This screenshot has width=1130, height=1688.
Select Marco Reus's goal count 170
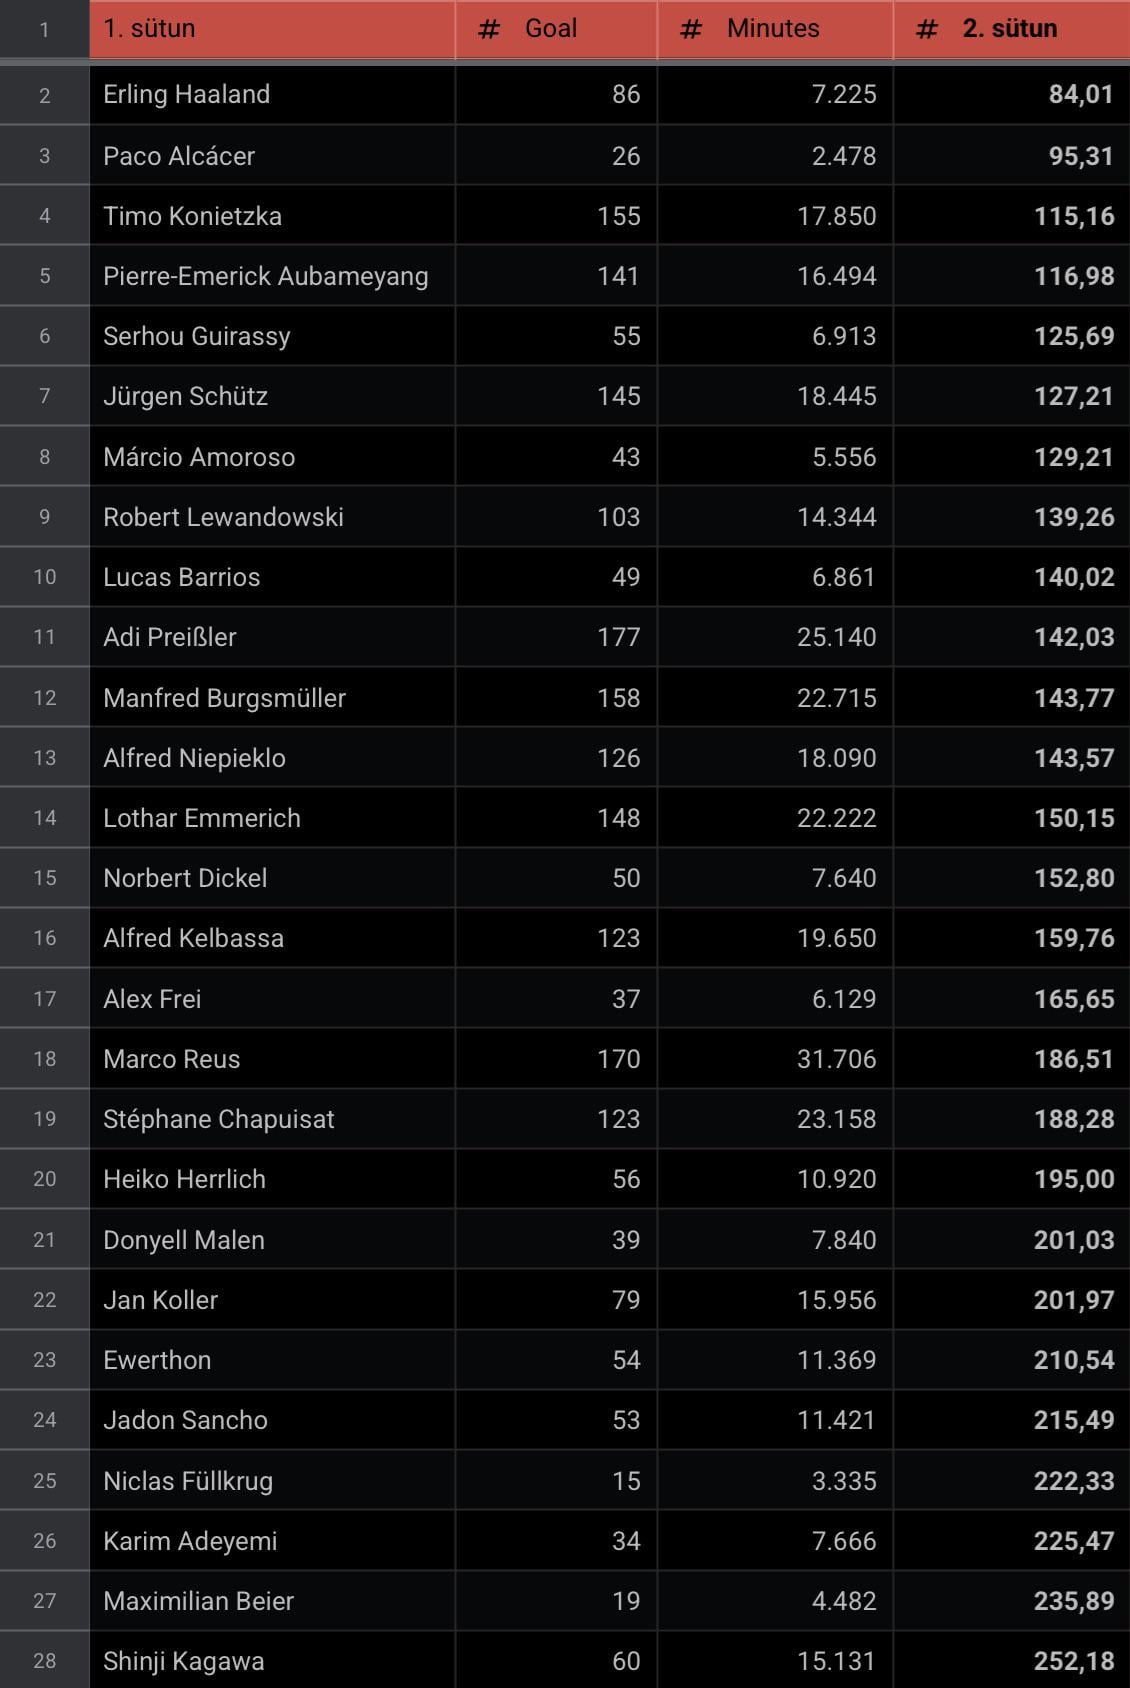coord(618,1059)
